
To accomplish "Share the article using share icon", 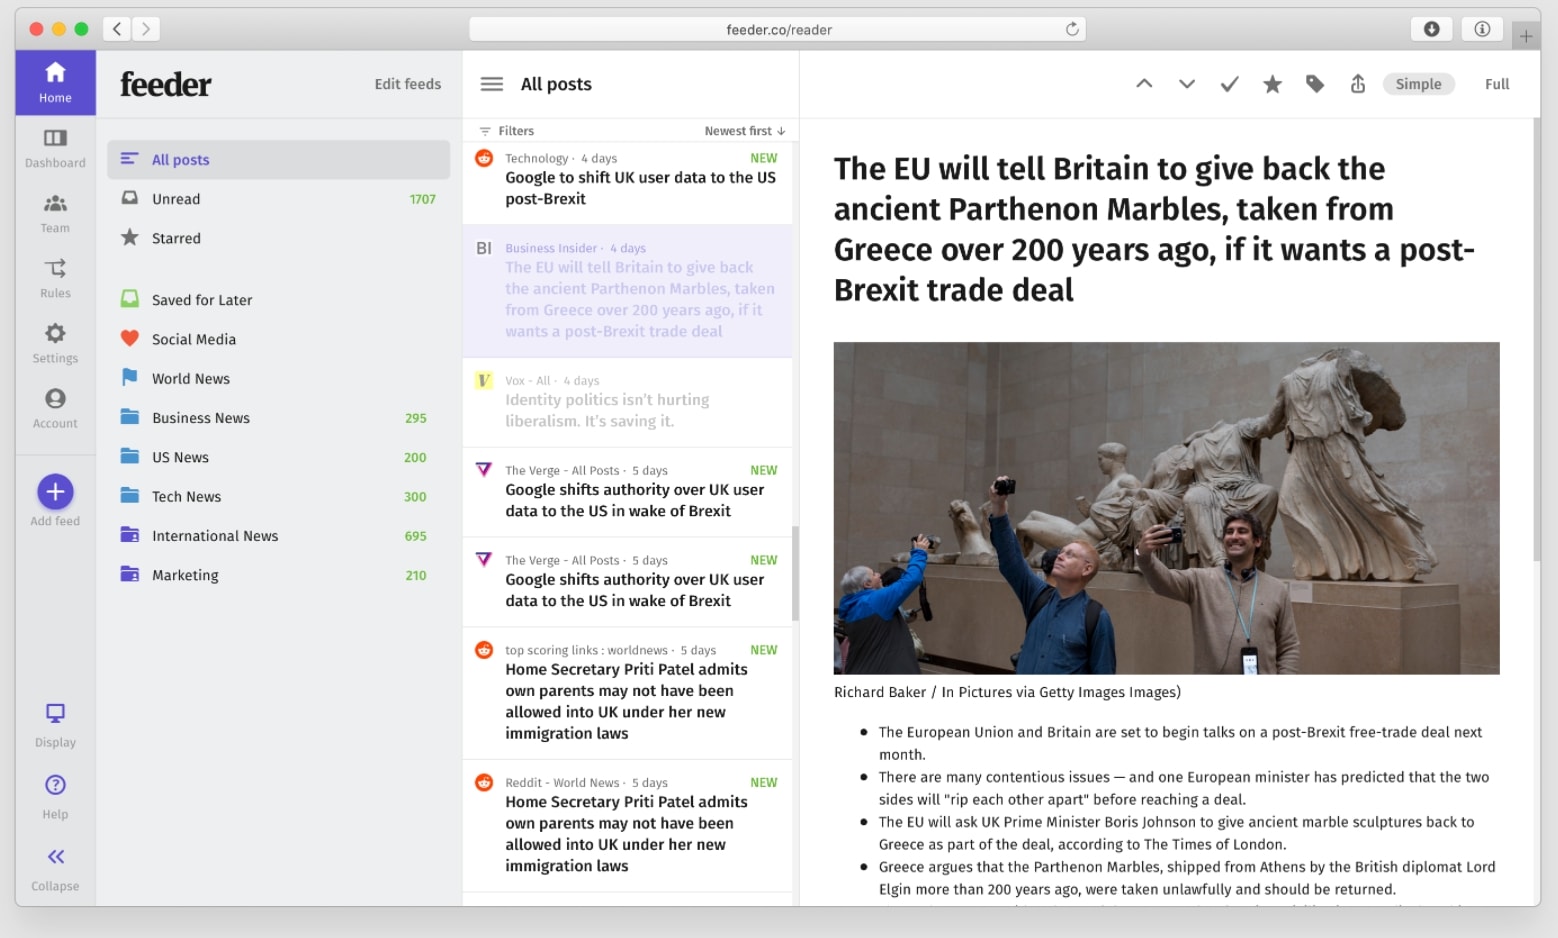I will click(1357, 84).
